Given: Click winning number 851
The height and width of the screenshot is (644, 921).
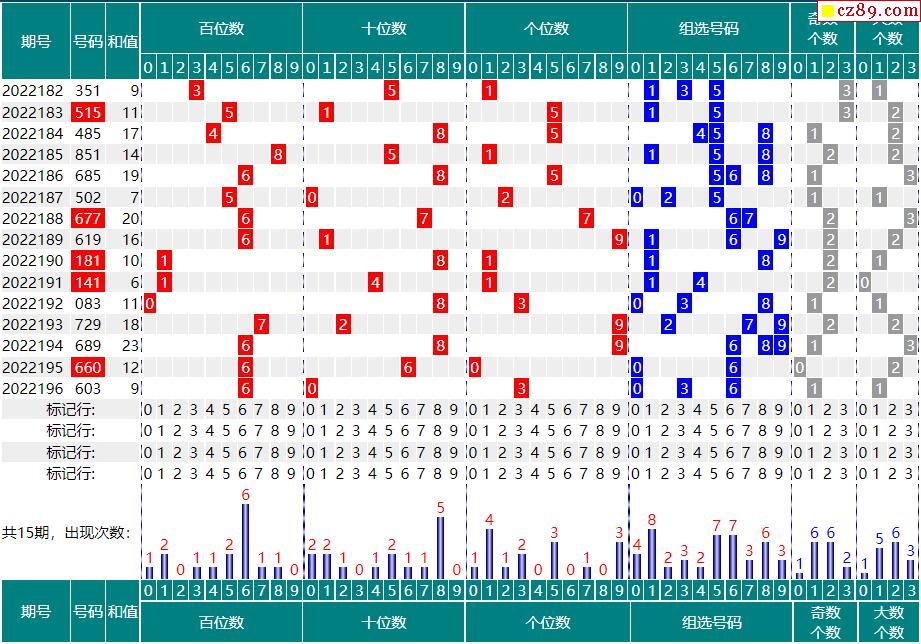Looking at the screenshot, I should [88, 155].
